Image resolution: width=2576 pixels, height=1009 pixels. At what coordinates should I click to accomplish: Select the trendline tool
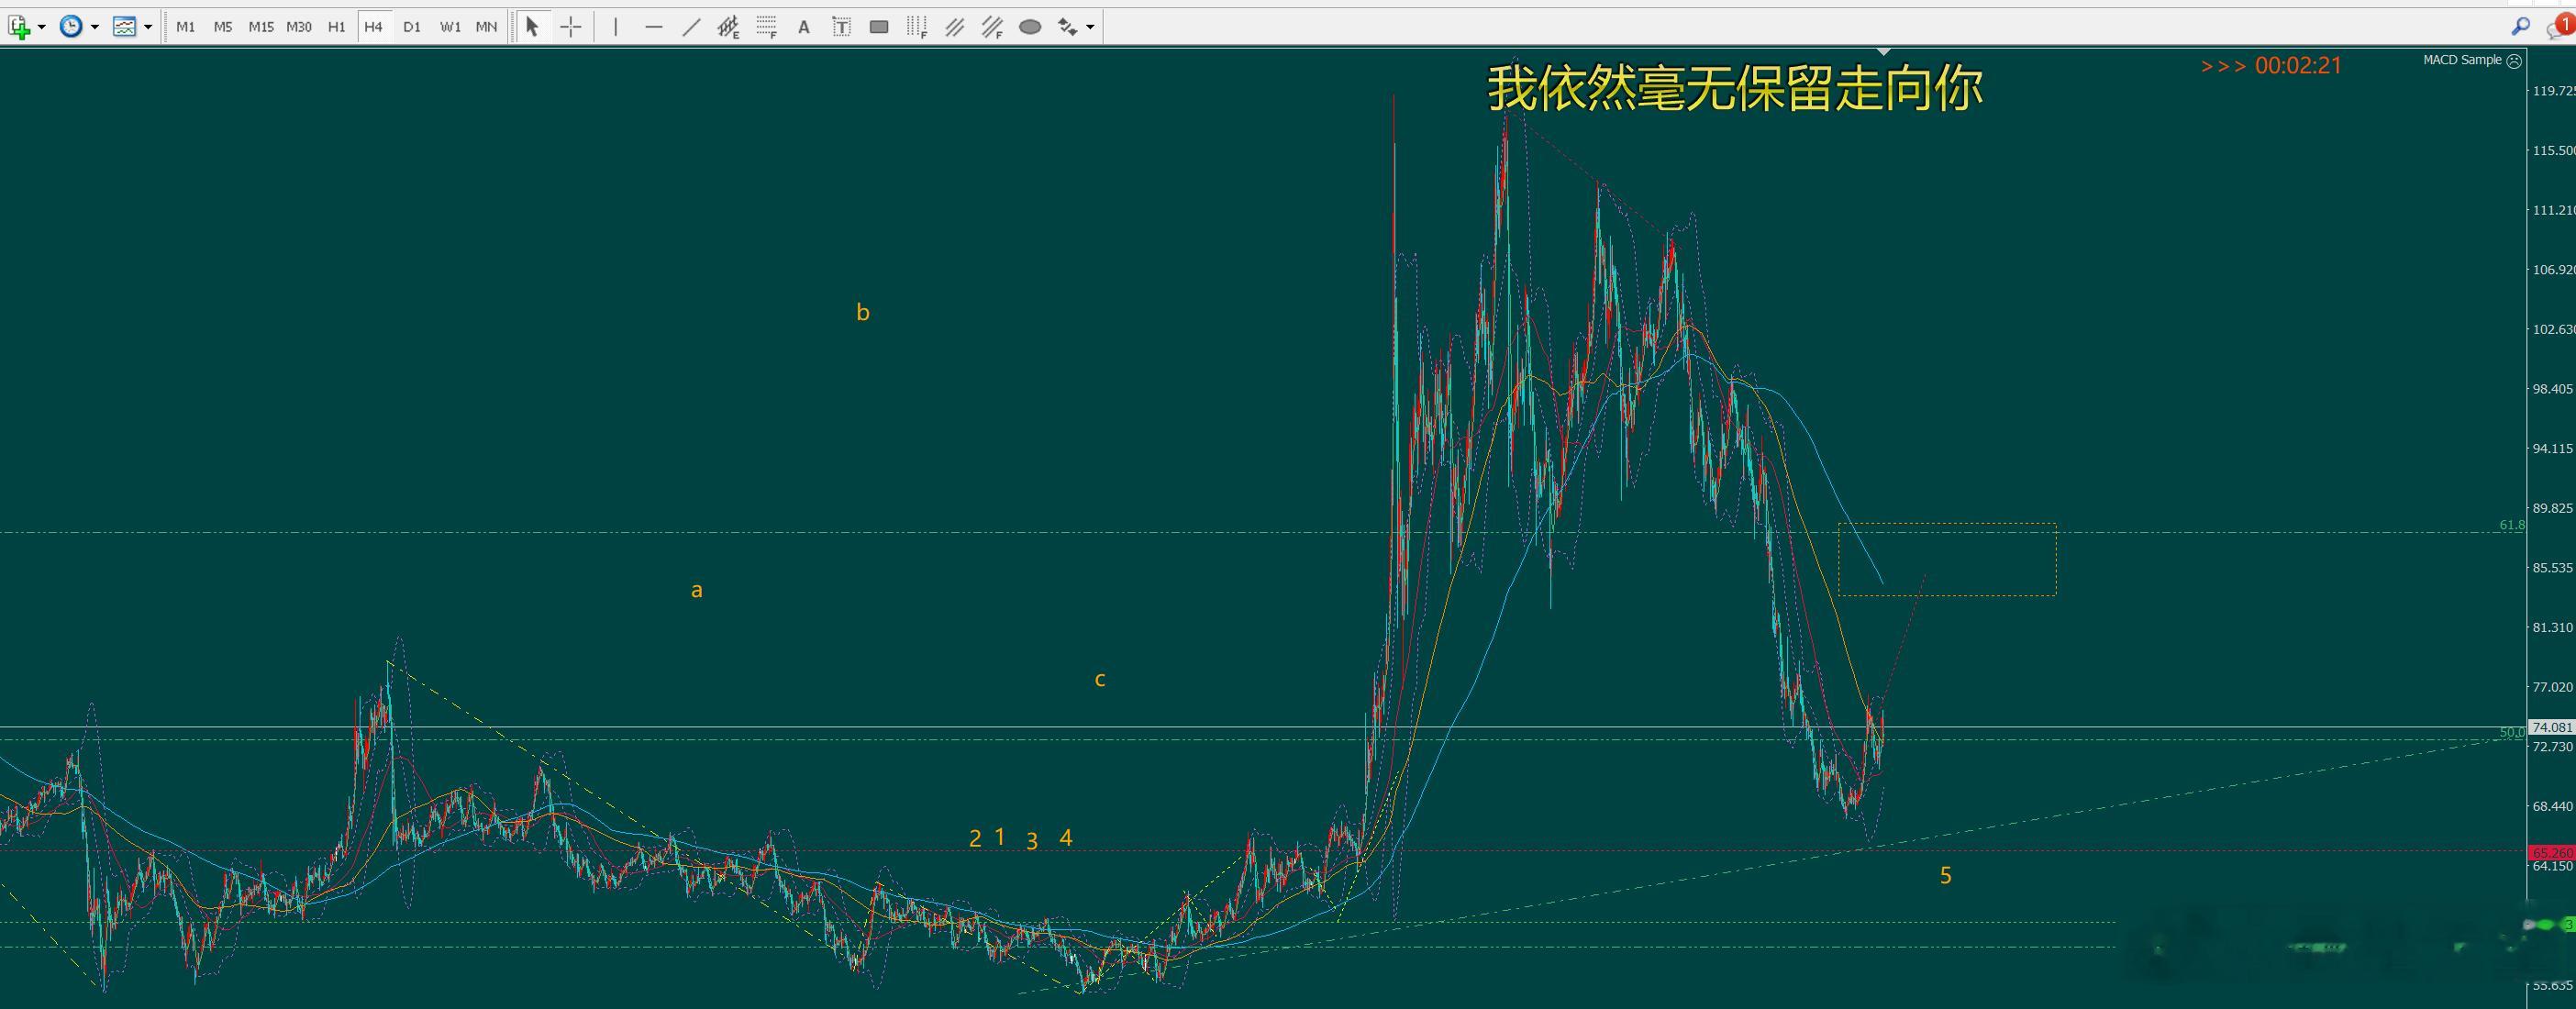click(691, 27)
